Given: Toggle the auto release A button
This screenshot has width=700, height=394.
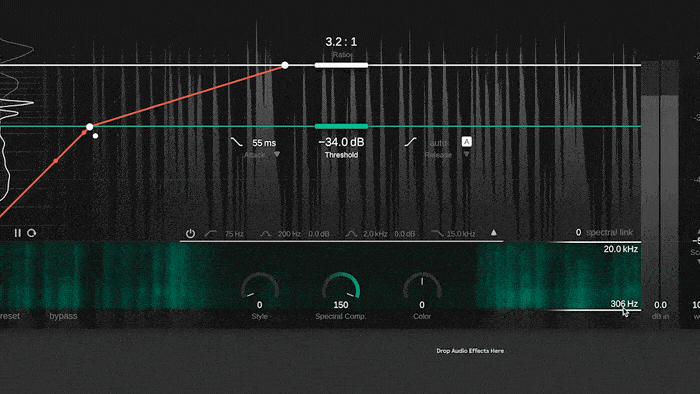Looking at the screenshot, I should (x=467, y=142).
